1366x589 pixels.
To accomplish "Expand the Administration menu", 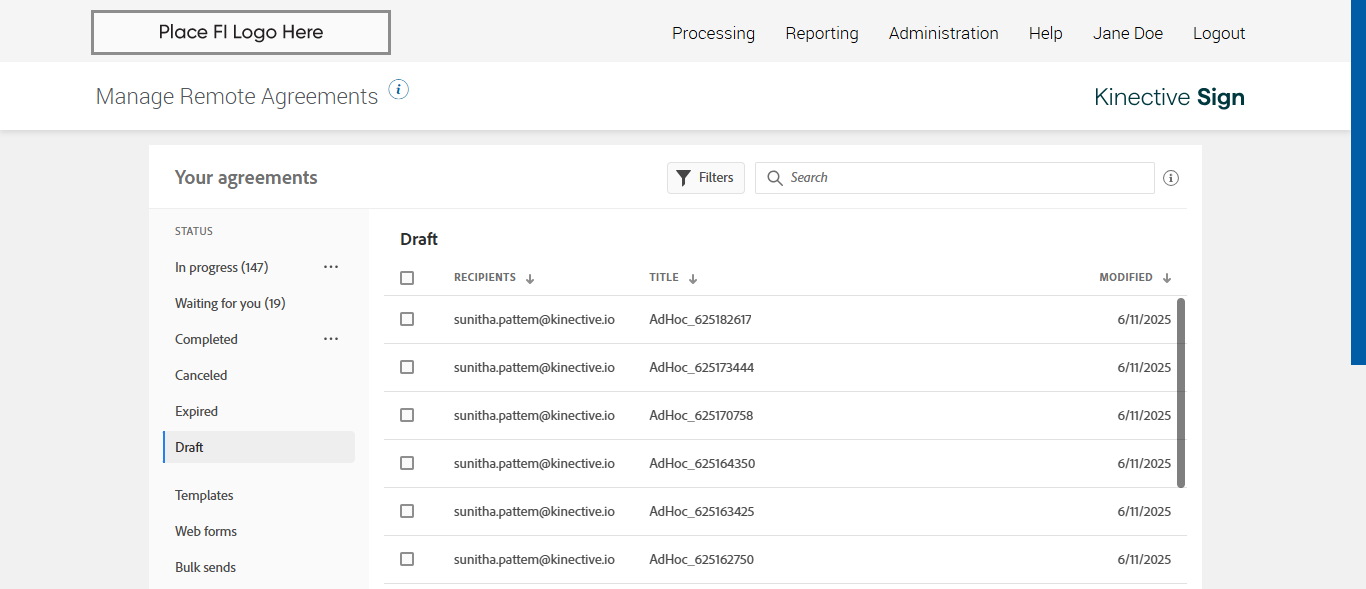I will coord(943,33).
